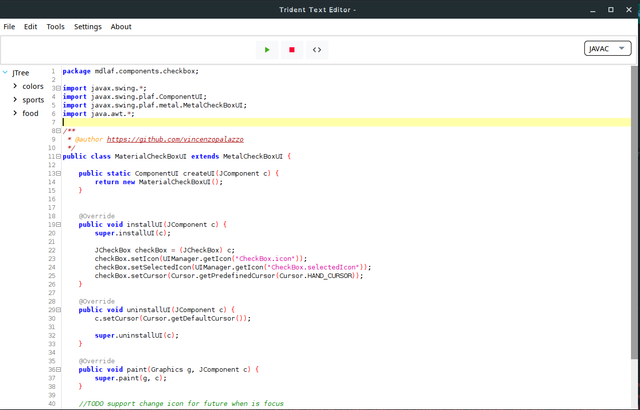Screen dimensions: 640x410
Task: Click the @Override annotation on line 18
Action: point(97,216)
